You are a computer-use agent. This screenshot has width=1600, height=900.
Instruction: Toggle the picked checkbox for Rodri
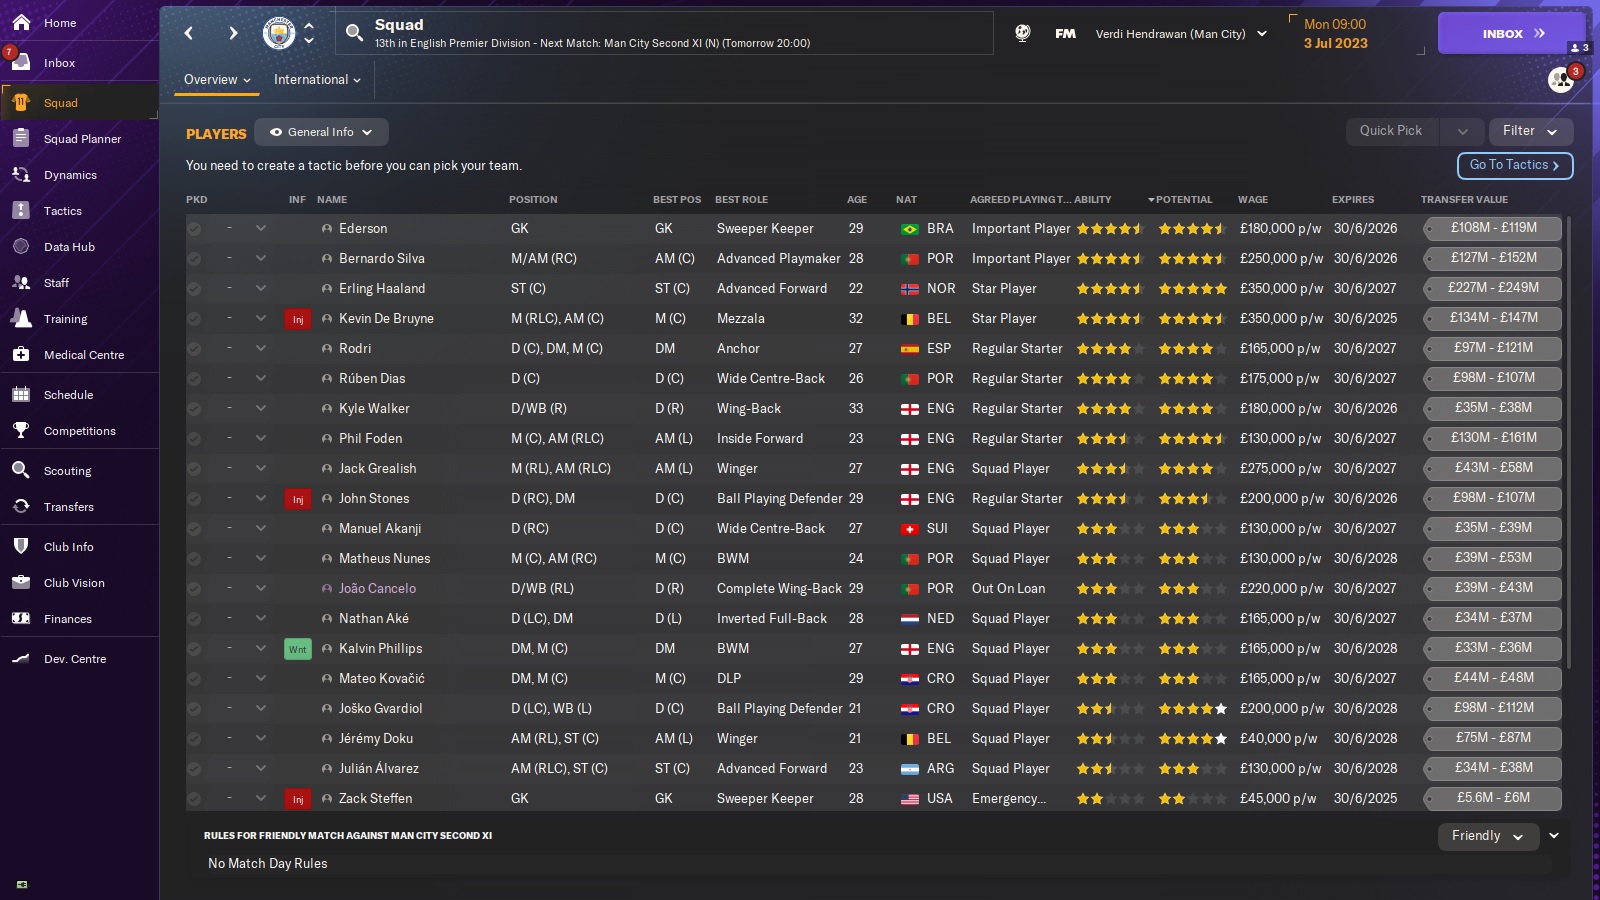pos(194,349)
